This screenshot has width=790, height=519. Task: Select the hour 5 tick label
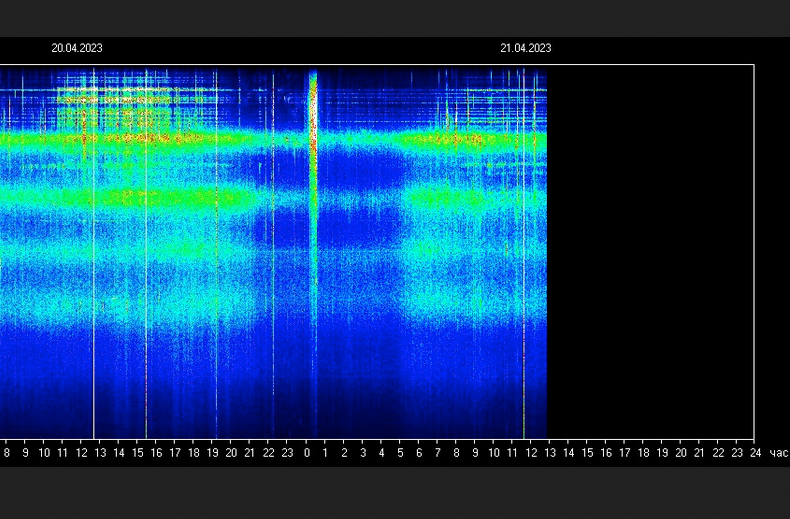(x=400, y=453)
